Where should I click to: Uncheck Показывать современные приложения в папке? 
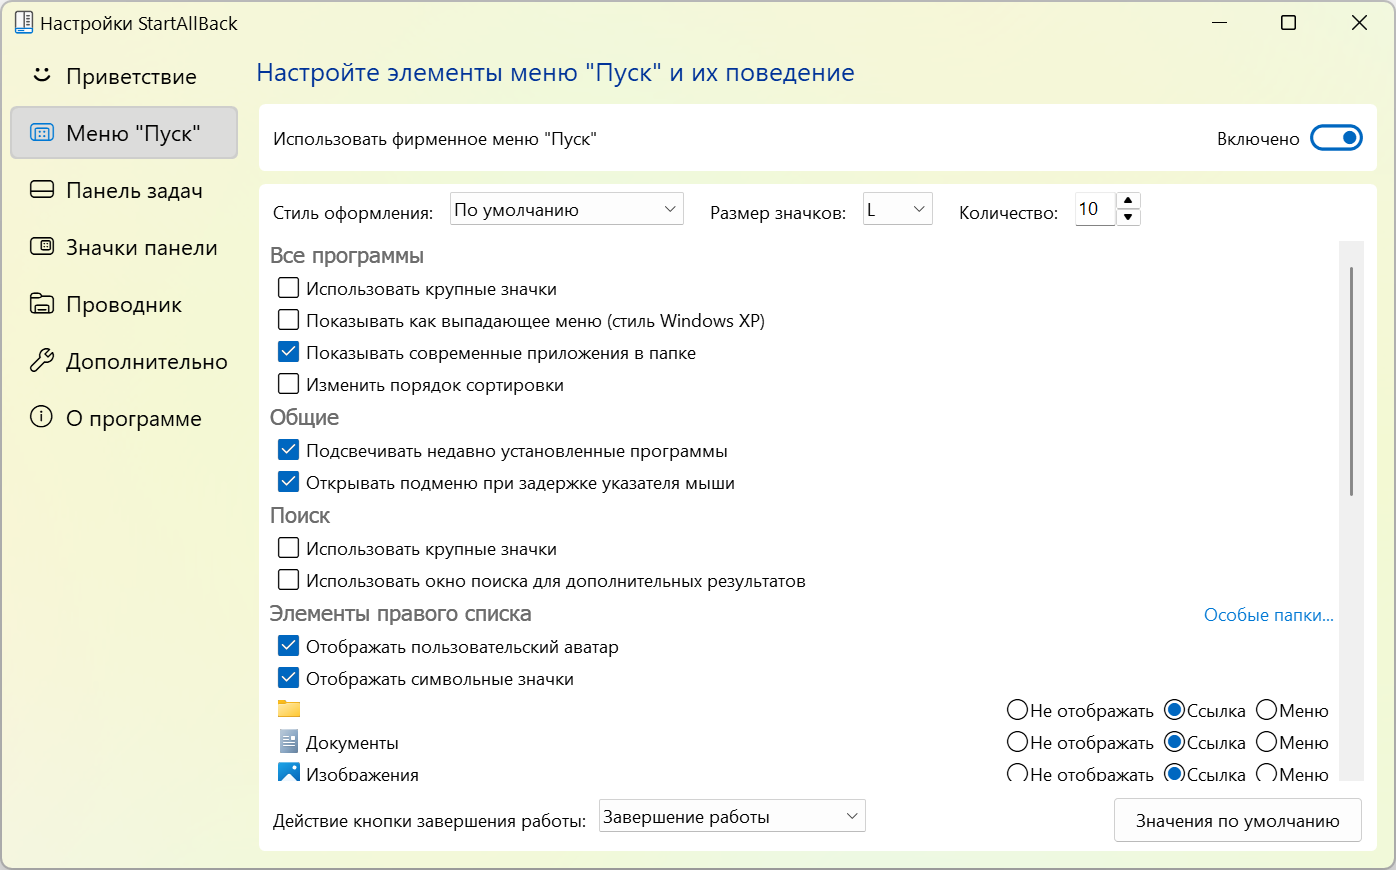pyautogui.click(x=288, y=352)
